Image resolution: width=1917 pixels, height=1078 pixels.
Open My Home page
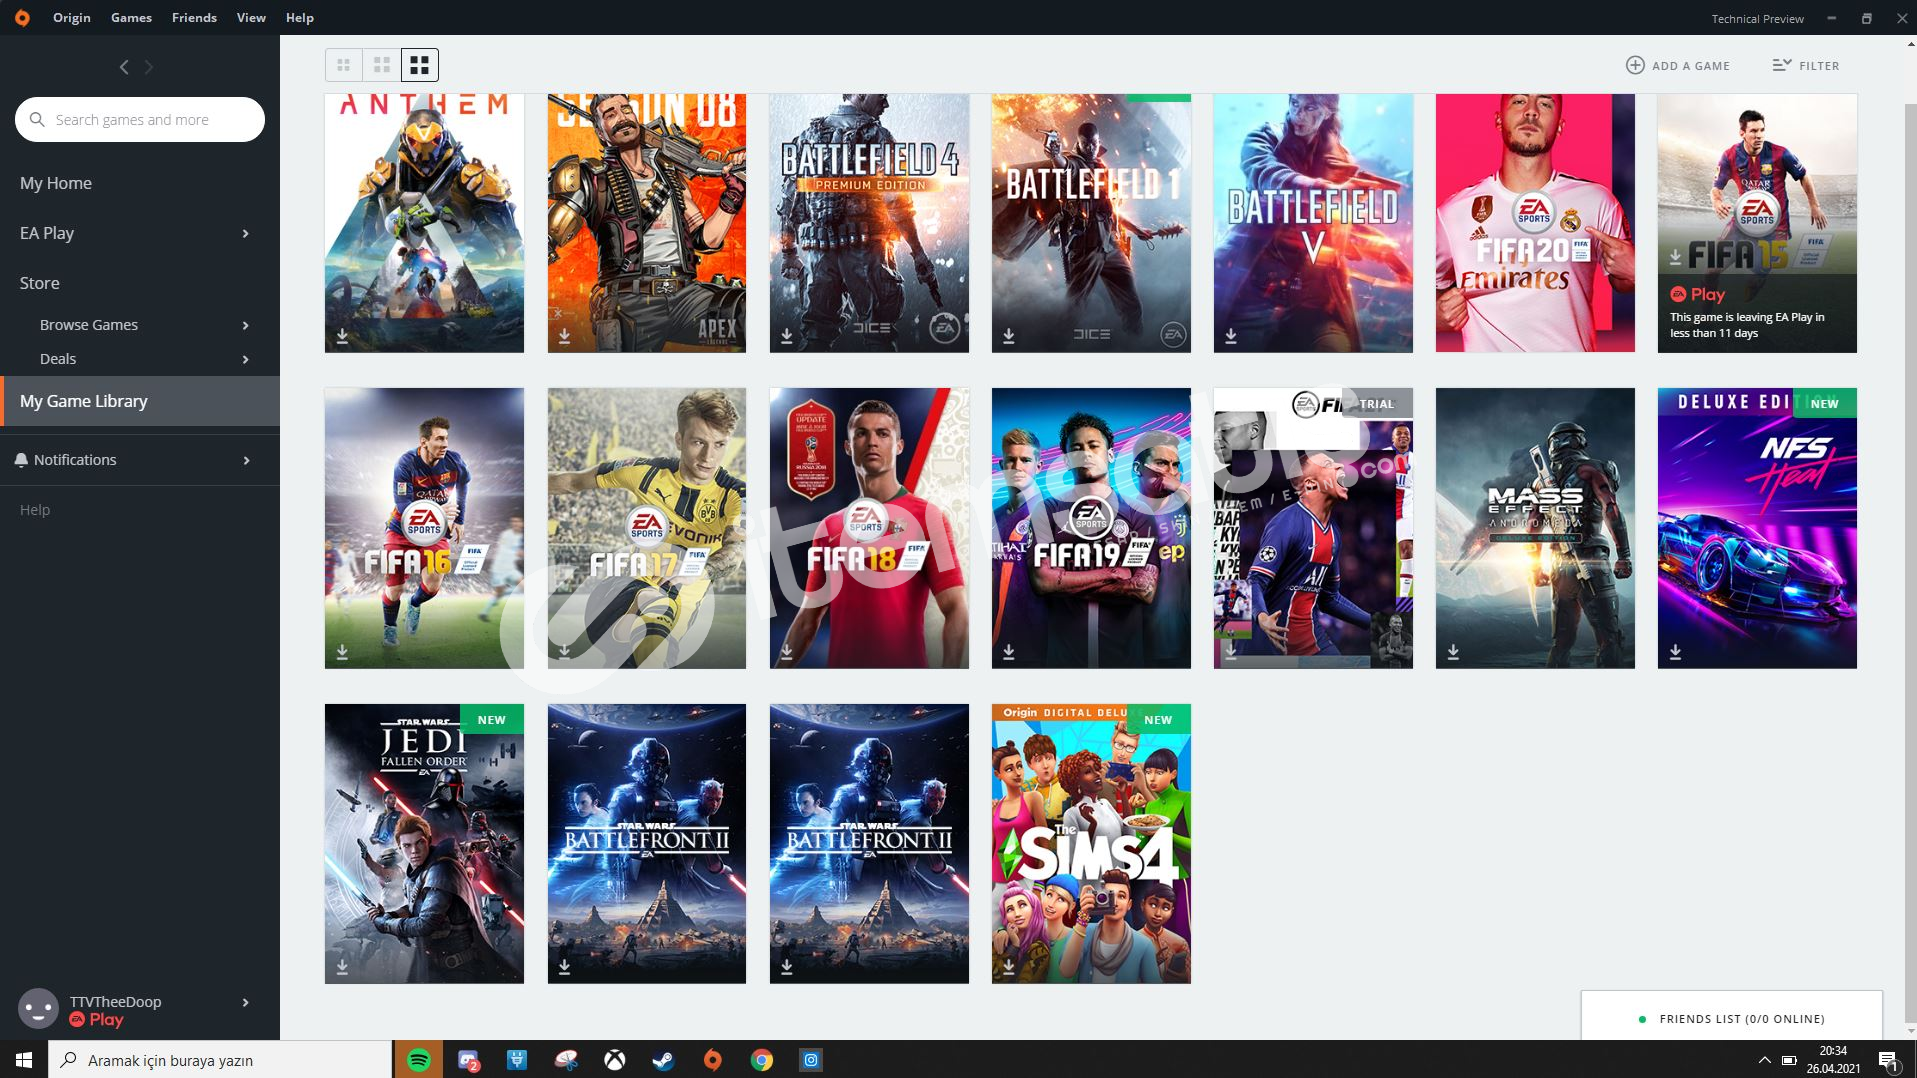pyautogui.click(x=56, y=183)
